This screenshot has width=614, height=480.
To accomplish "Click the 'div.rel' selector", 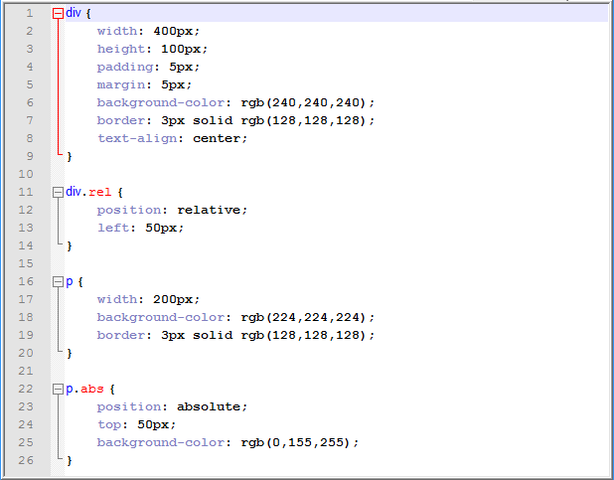I will click(x=88, y=192).
